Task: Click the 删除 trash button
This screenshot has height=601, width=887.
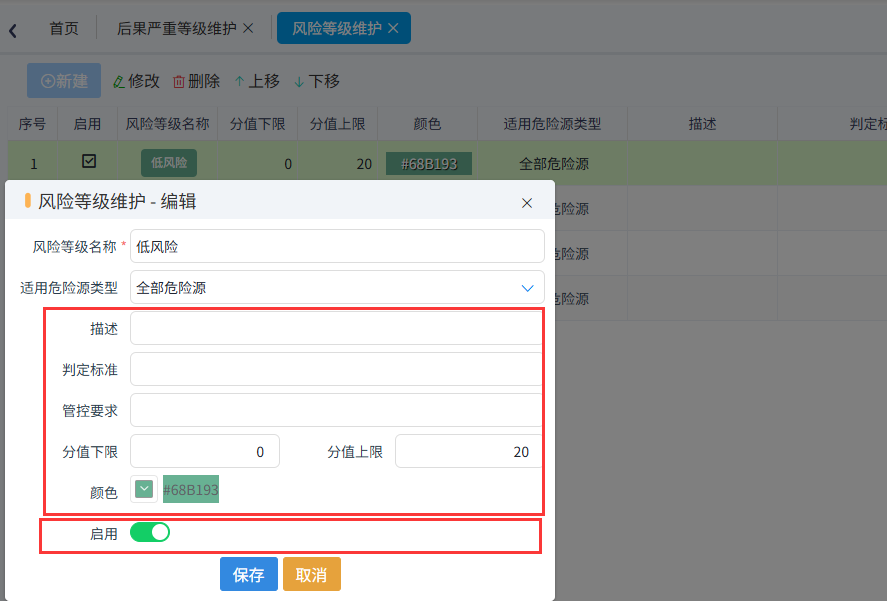Action: point(196,81)
